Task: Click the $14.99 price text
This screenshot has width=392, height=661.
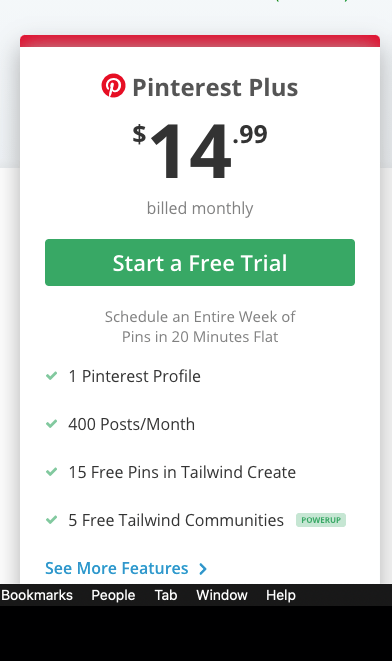Action: [x=200, y=150]
